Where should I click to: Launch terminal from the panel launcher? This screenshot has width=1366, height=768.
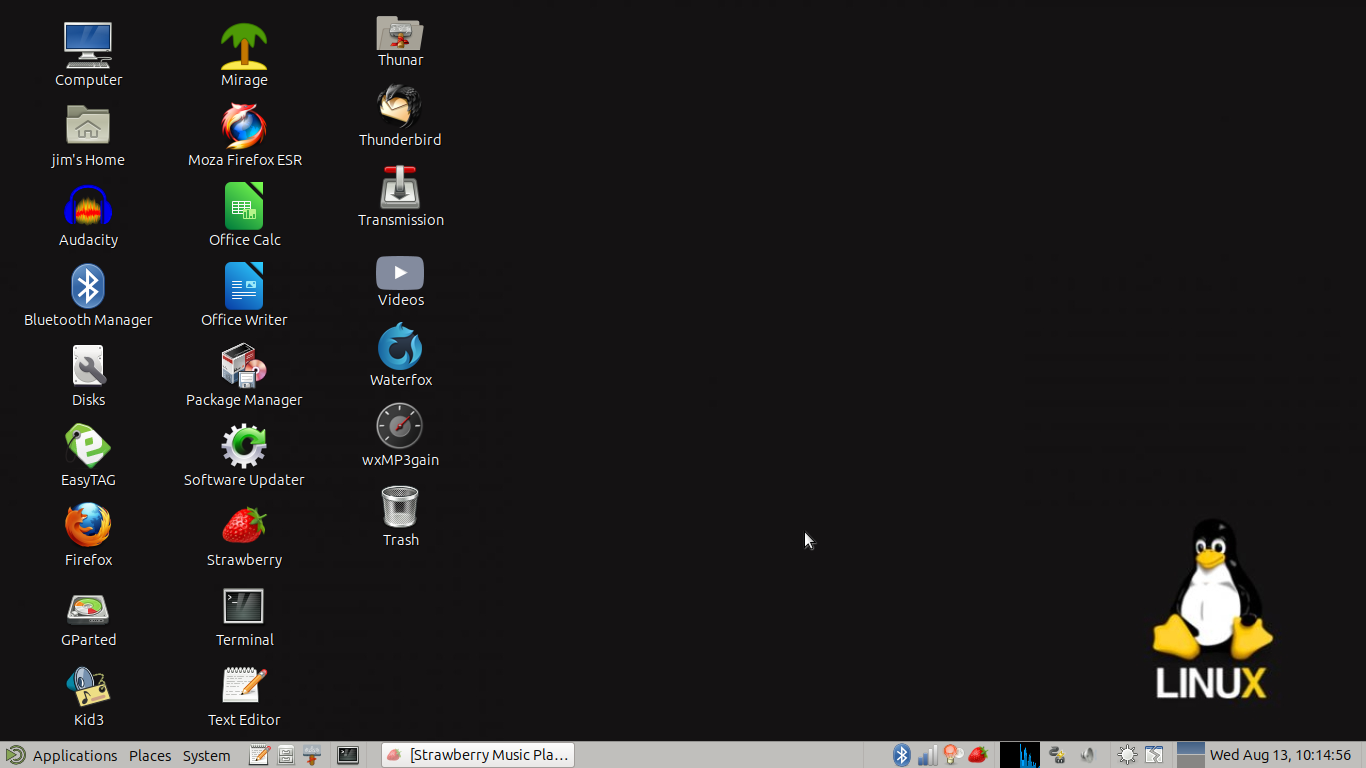pos(348,755)
